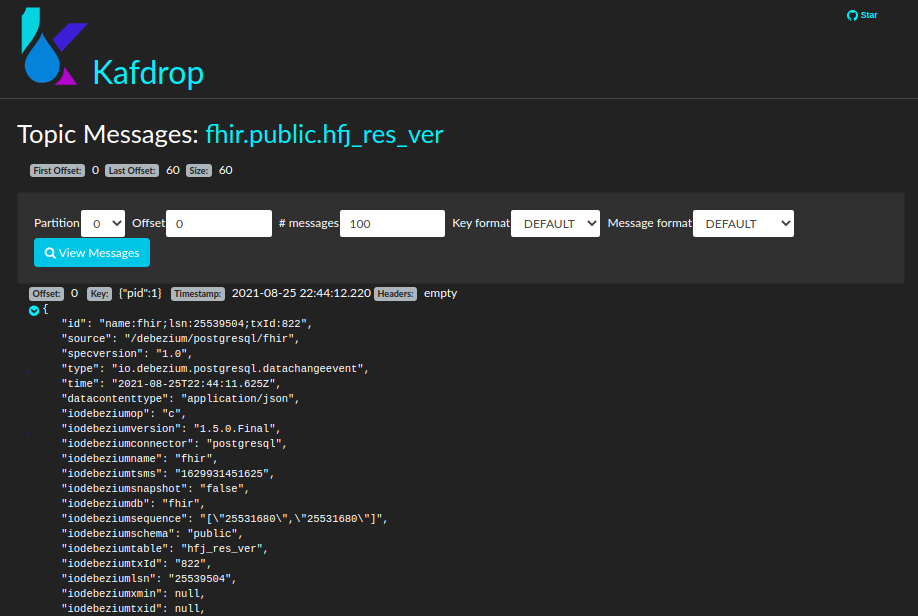This screenshot has height=616, width=918.
Task: Click the "iodebeziumtxId": "822" JSON line
Action: point(136,564)
